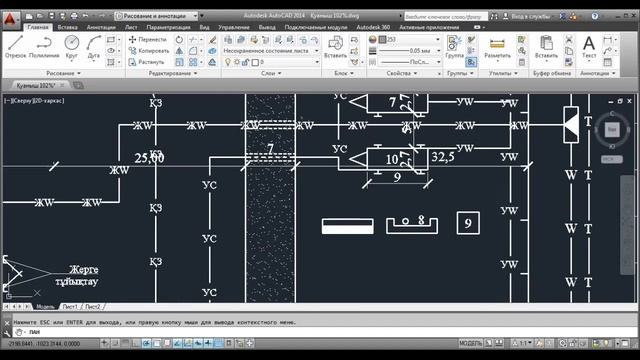This screenshot has height=360, width=640.
Task: Click the Plot printer icon in quick access
Action: coord(74,16)
